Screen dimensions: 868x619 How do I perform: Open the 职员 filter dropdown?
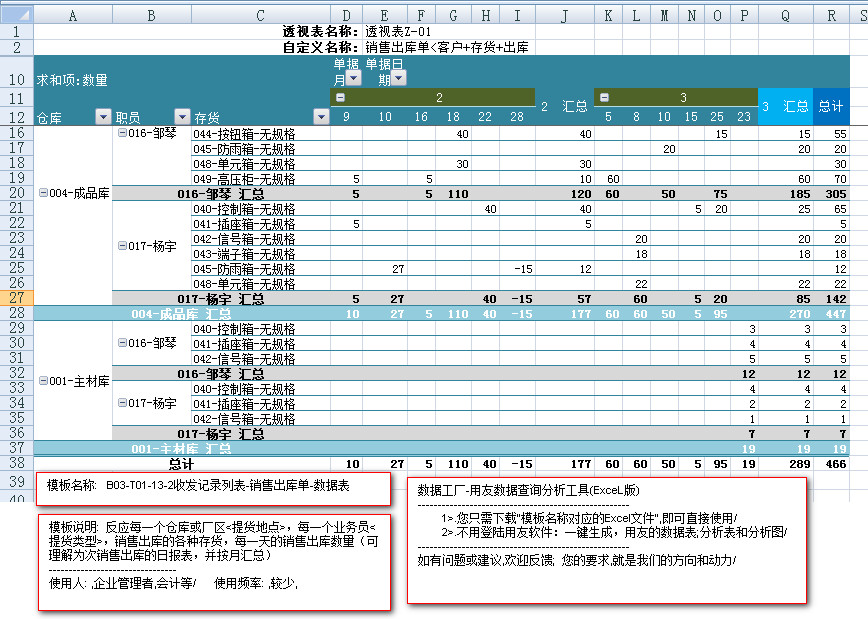click(182, 117)
